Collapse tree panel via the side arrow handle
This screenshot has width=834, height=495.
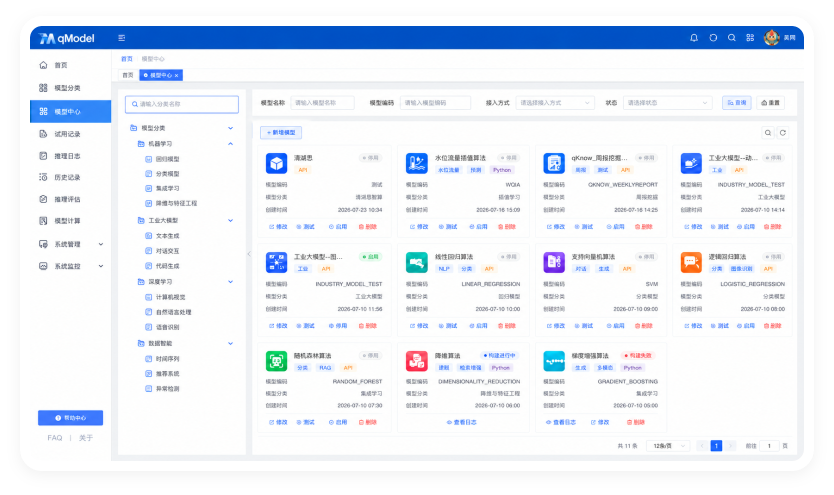pyautogui.click(x=249, y=254)
